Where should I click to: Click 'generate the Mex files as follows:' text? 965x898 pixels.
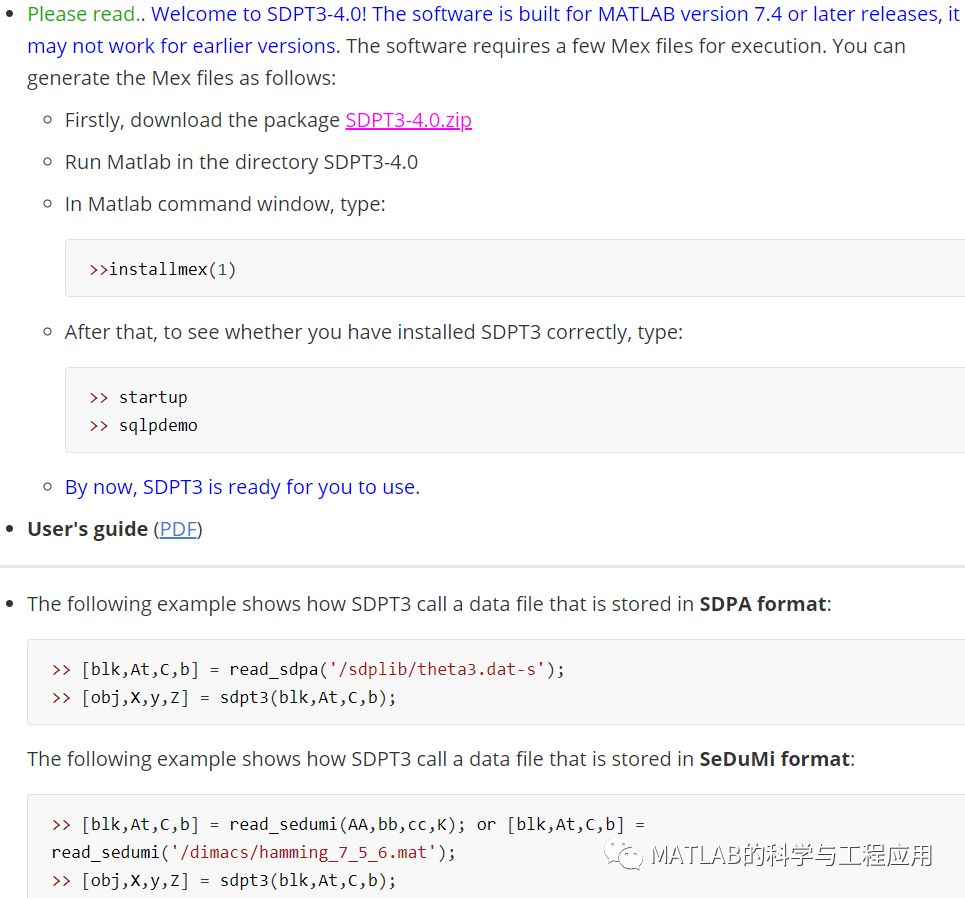click(182, 78)
